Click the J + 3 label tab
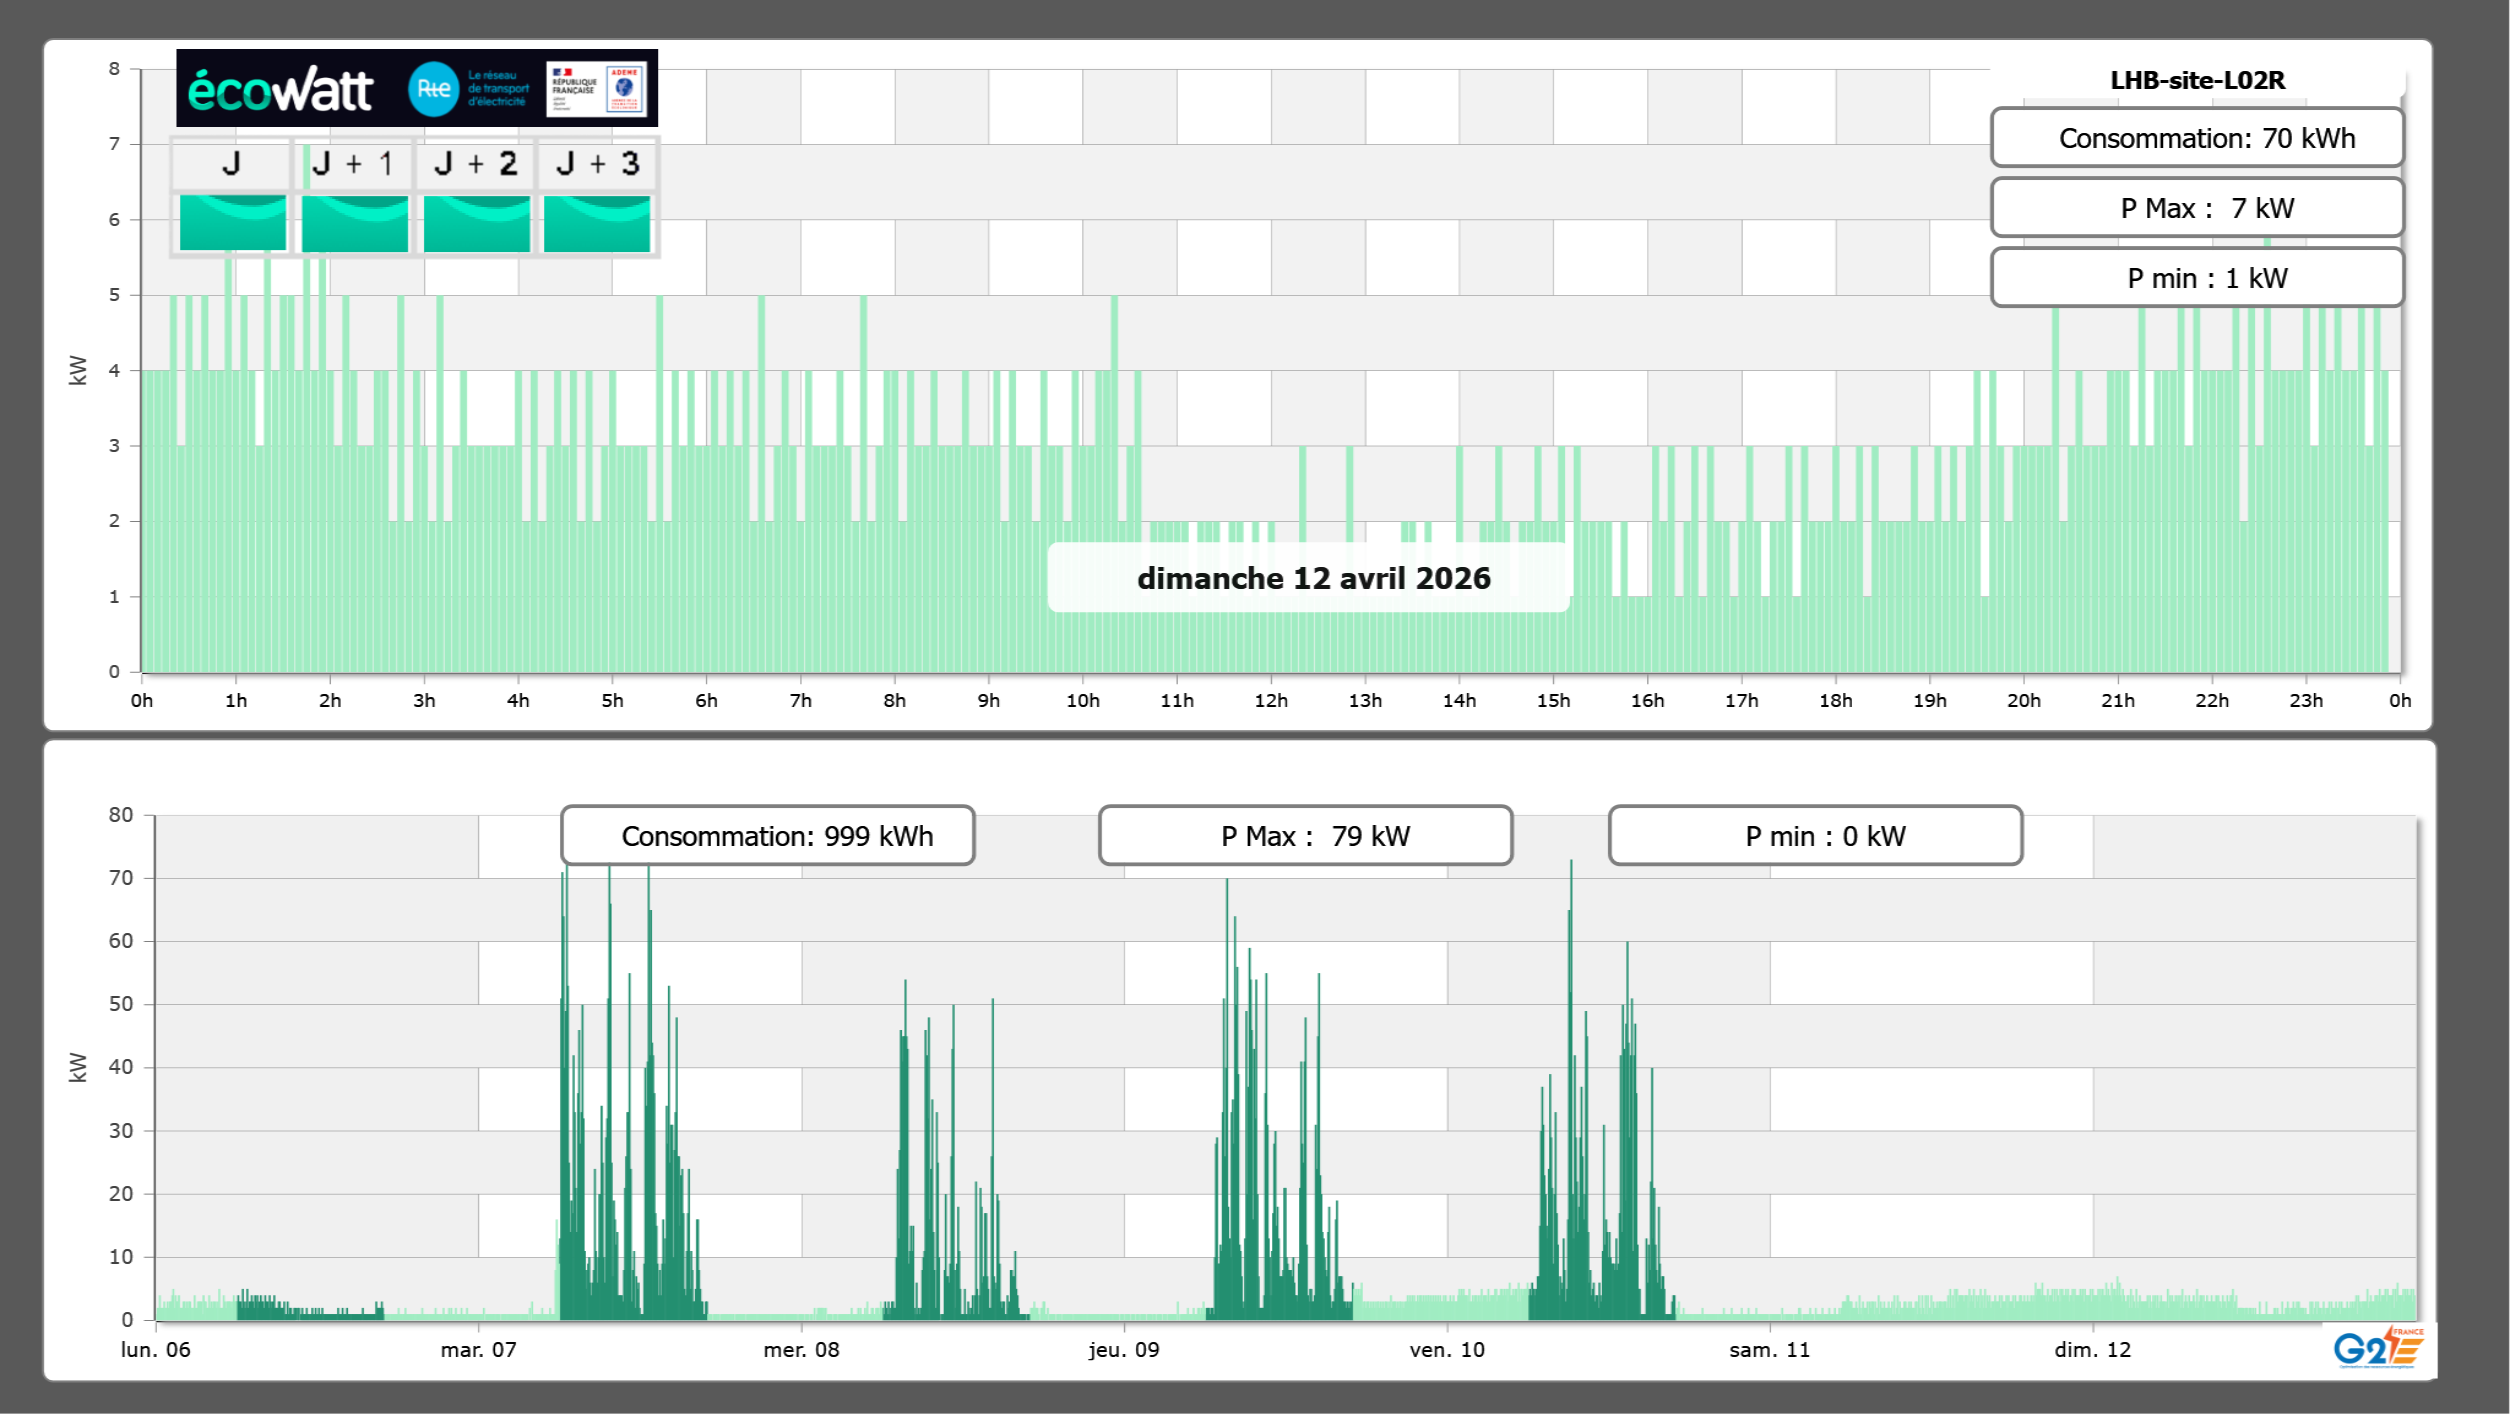The width and height of the screenshot is (2511, 1415). pyautogui.click(x=597, y=164)
